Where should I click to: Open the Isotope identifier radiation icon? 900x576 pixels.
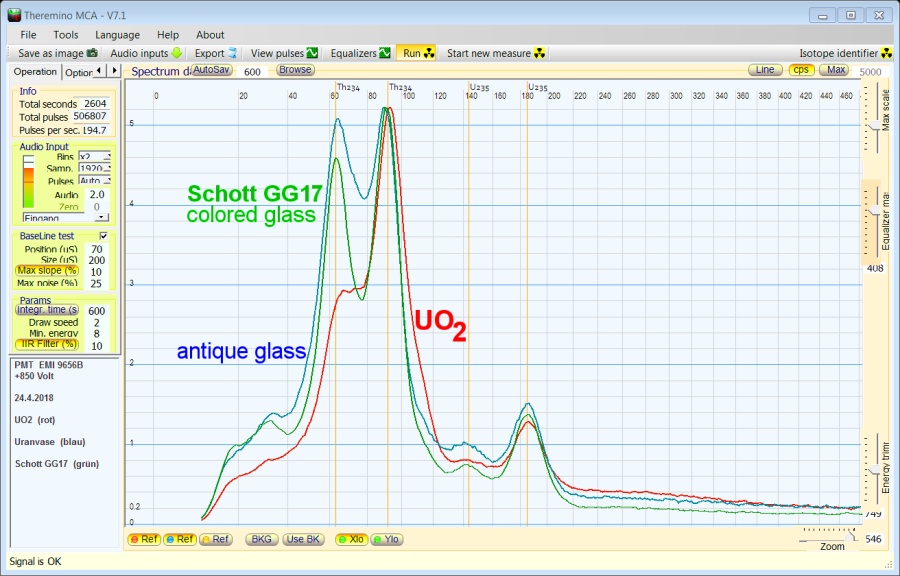pyautogui.click(x=887, y=53)
